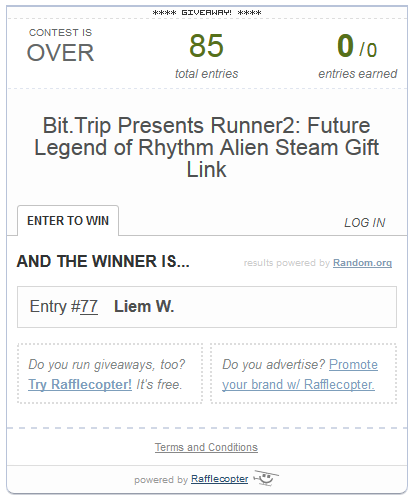Click the 'Do you advertise?' promo box
Screen dimensions: 414x500
(x=303, y=374)
